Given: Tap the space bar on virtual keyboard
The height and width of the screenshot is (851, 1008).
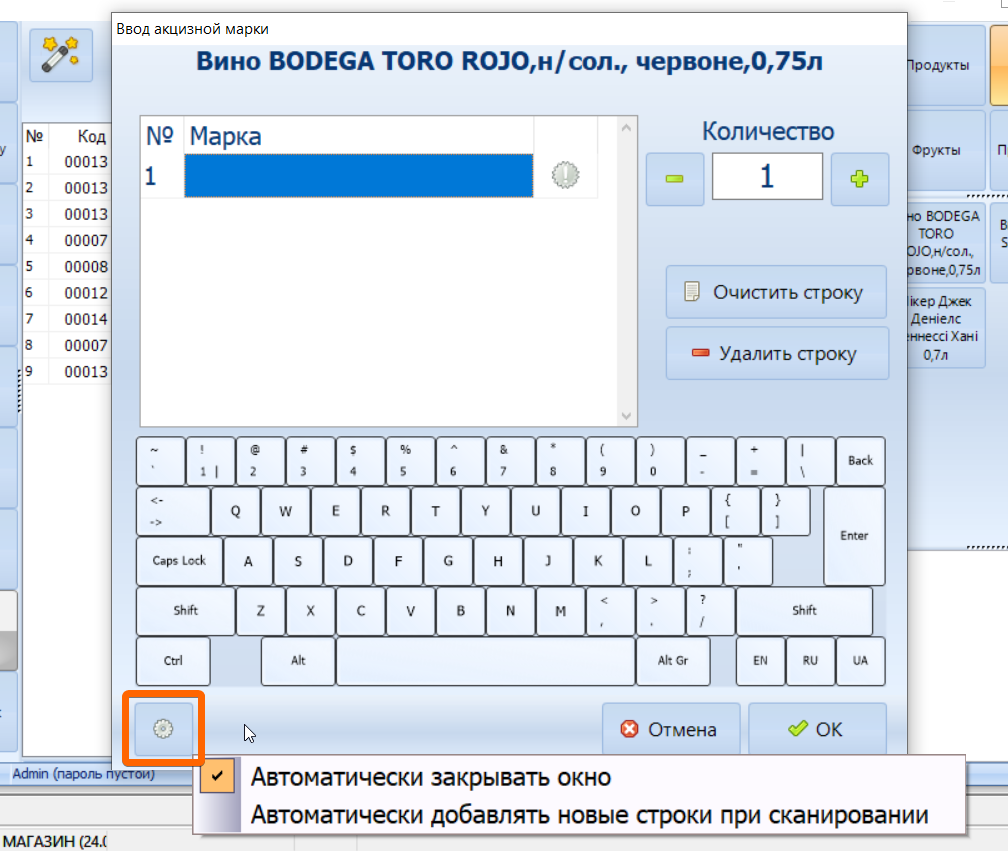Looking at the screenshot, I should tap(485, 661).
